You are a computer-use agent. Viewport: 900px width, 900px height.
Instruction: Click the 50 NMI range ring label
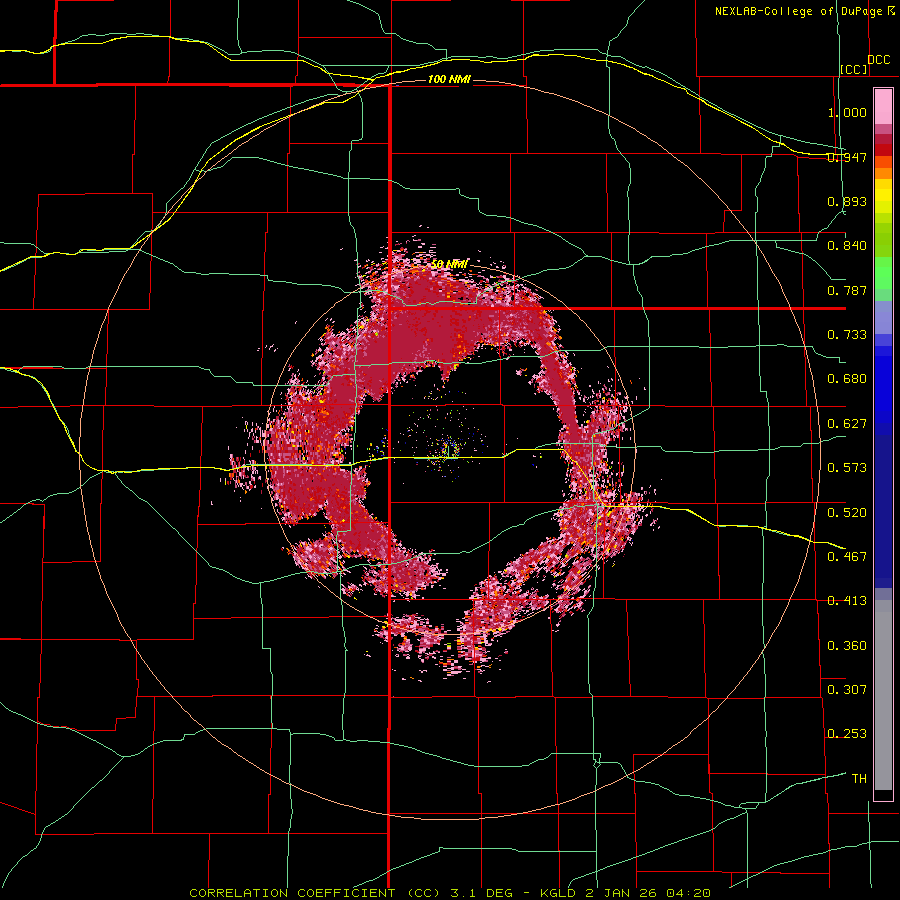coord(449,265)
